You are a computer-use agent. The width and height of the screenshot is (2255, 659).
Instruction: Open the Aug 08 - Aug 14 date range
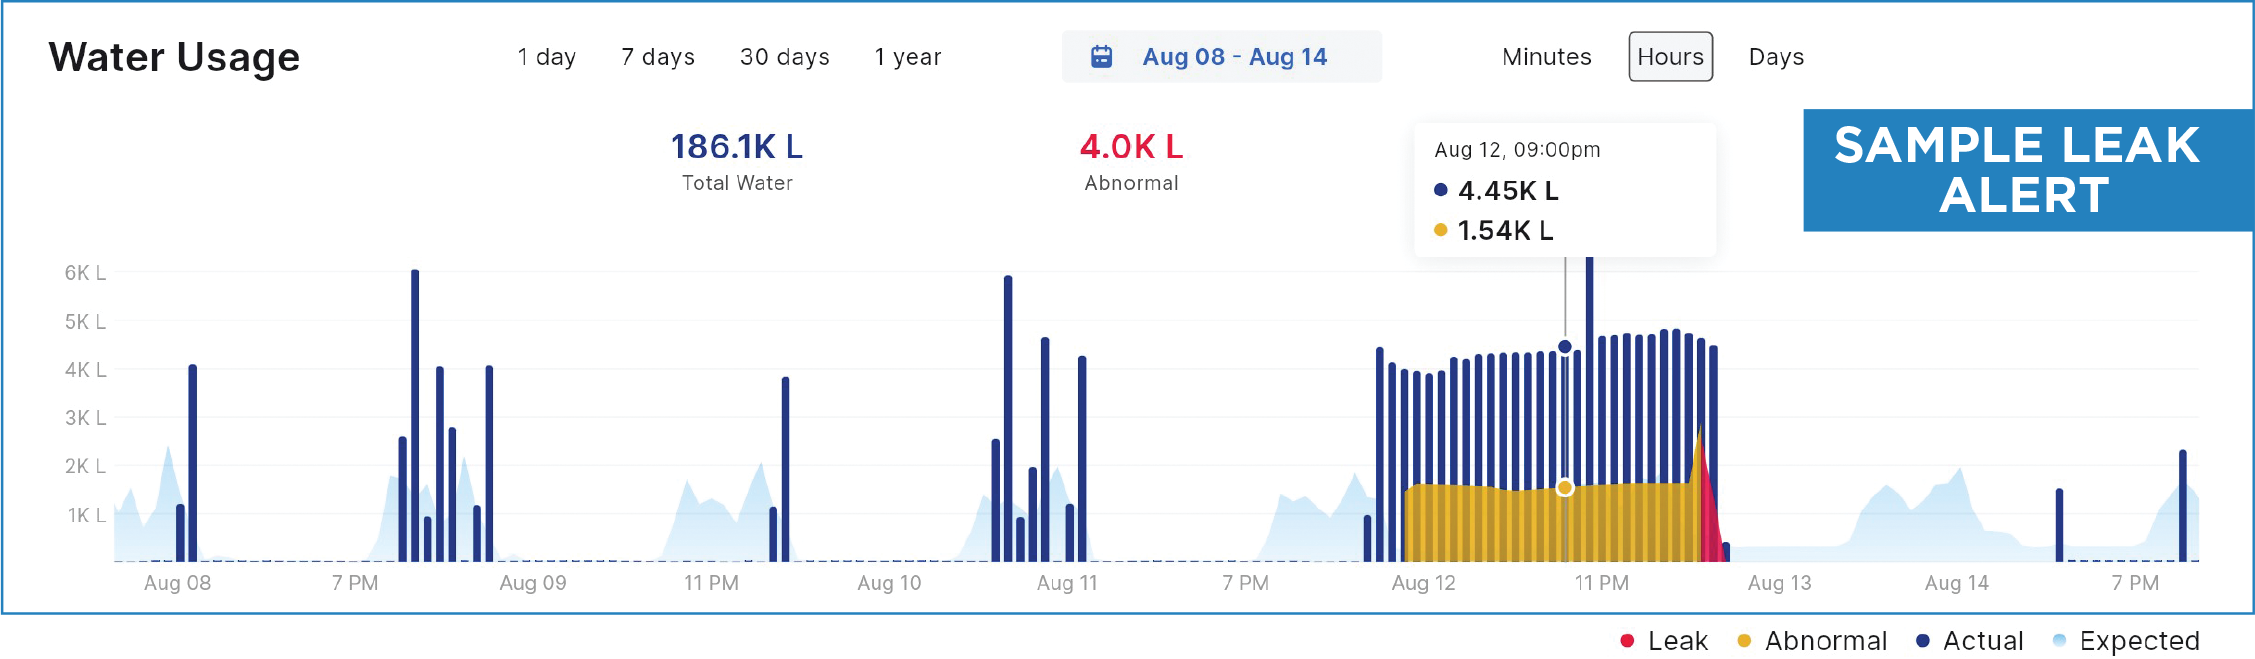(1234, 57)
